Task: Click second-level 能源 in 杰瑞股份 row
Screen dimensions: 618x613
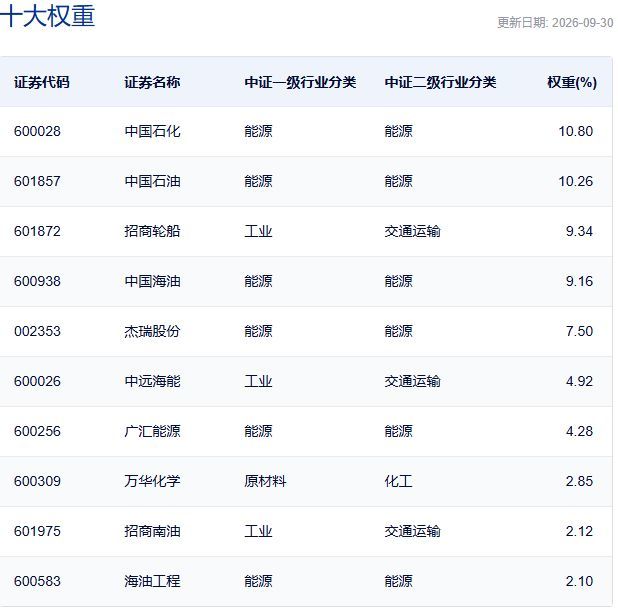Action: click(398, 331)
